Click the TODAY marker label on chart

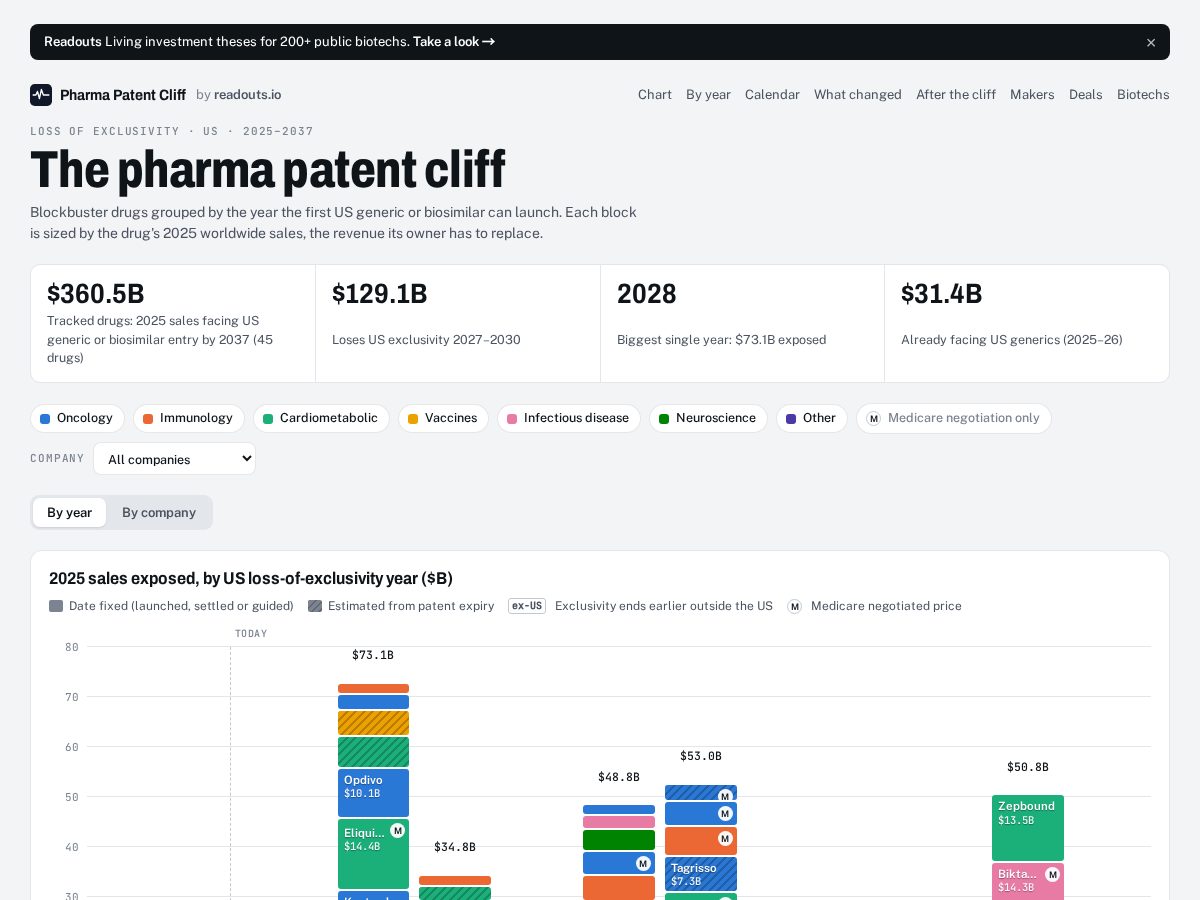[x=251, y=634]
